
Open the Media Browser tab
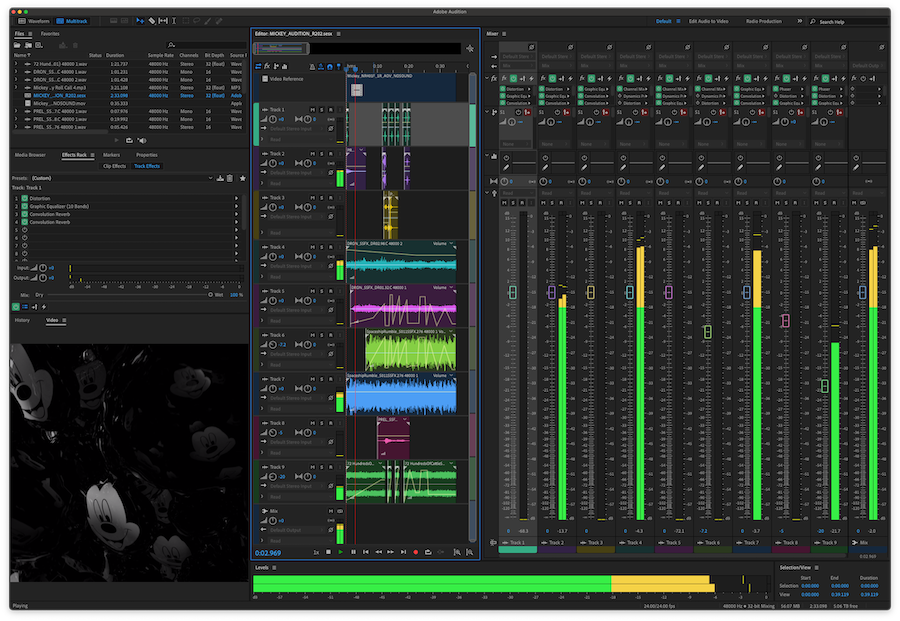pyautogui.click(x=29, y=155)
